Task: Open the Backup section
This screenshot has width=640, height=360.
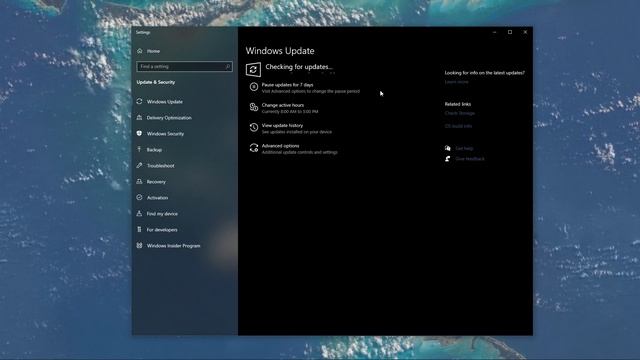Action: [x=149, y=150]
